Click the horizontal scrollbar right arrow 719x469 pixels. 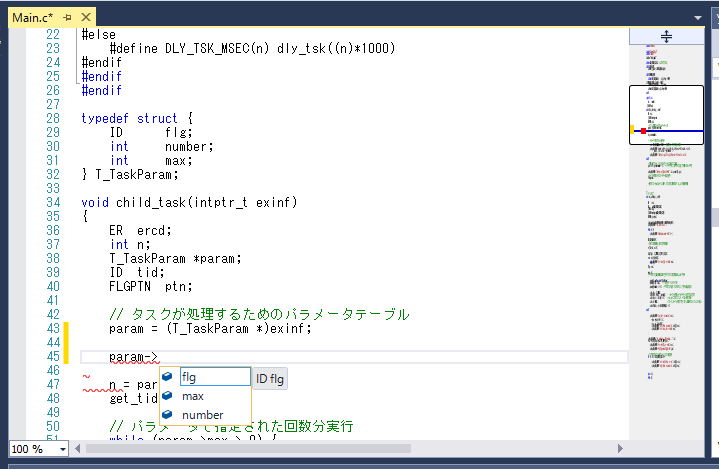coord(621,449)
